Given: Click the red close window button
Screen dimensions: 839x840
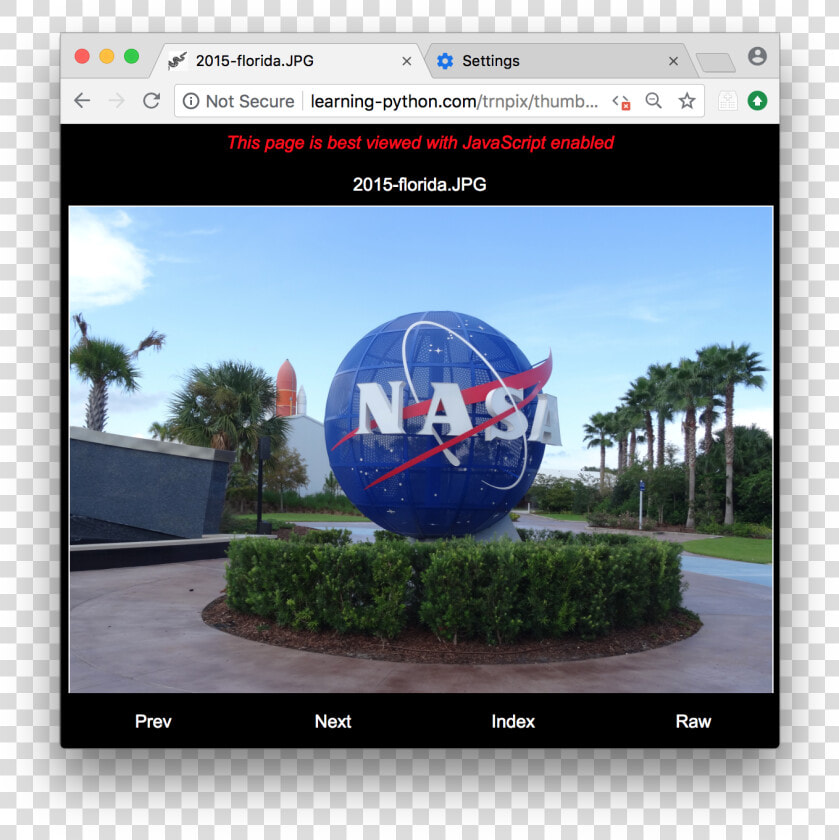Looking at the screenshot, I should click(x=82, y=56).
